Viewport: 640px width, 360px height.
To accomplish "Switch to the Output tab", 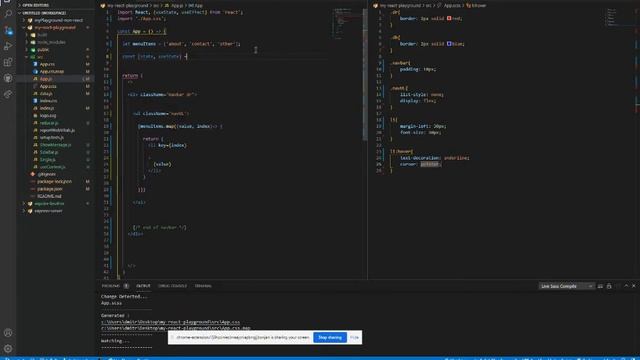I will [x=143, y=286].
